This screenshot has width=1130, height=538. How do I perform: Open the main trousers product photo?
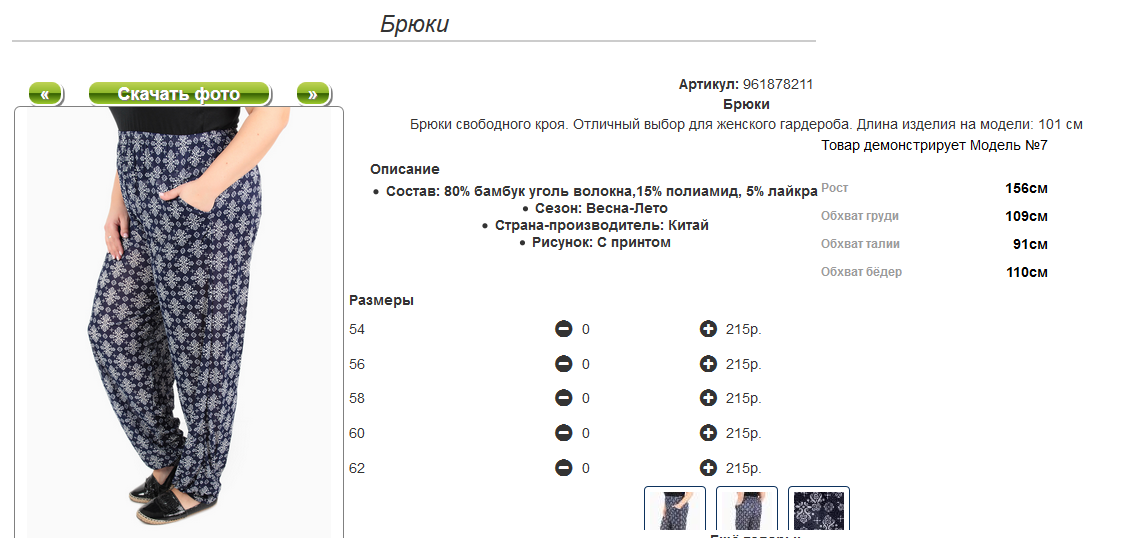tap(179, 323)
